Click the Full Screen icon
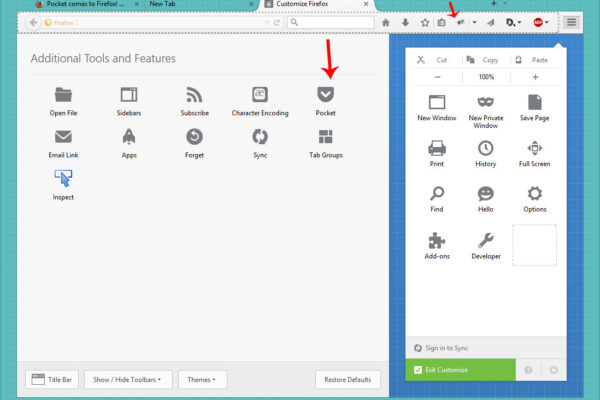 click(x=535, y=148)
